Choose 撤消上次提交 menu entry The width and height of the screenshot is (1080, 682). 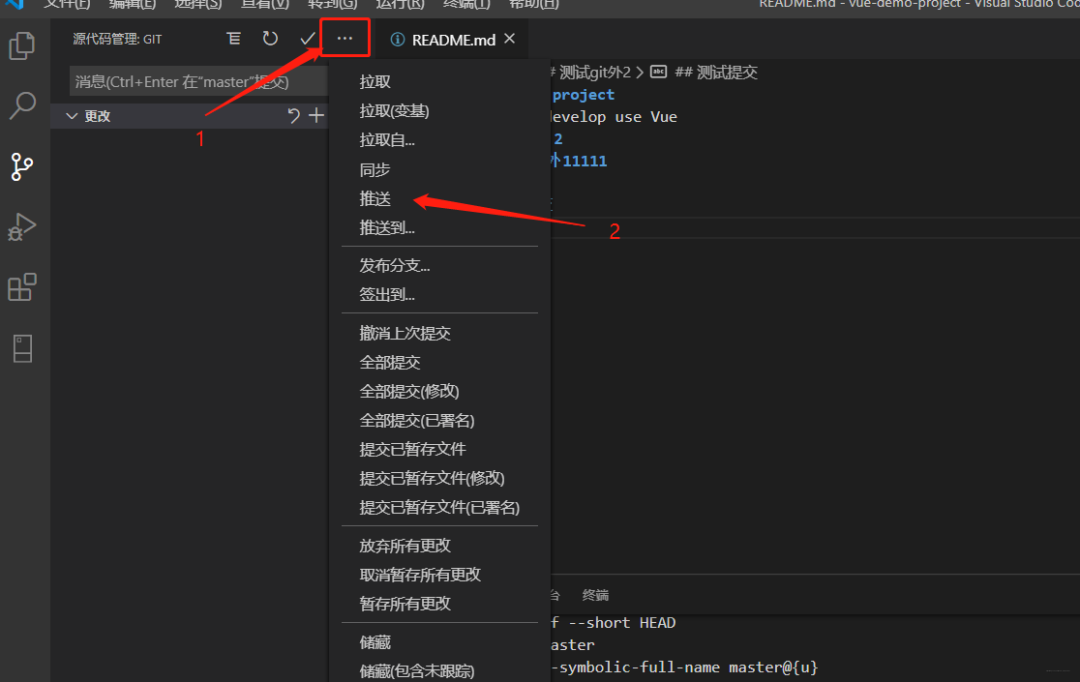click(x=405, y=333)
